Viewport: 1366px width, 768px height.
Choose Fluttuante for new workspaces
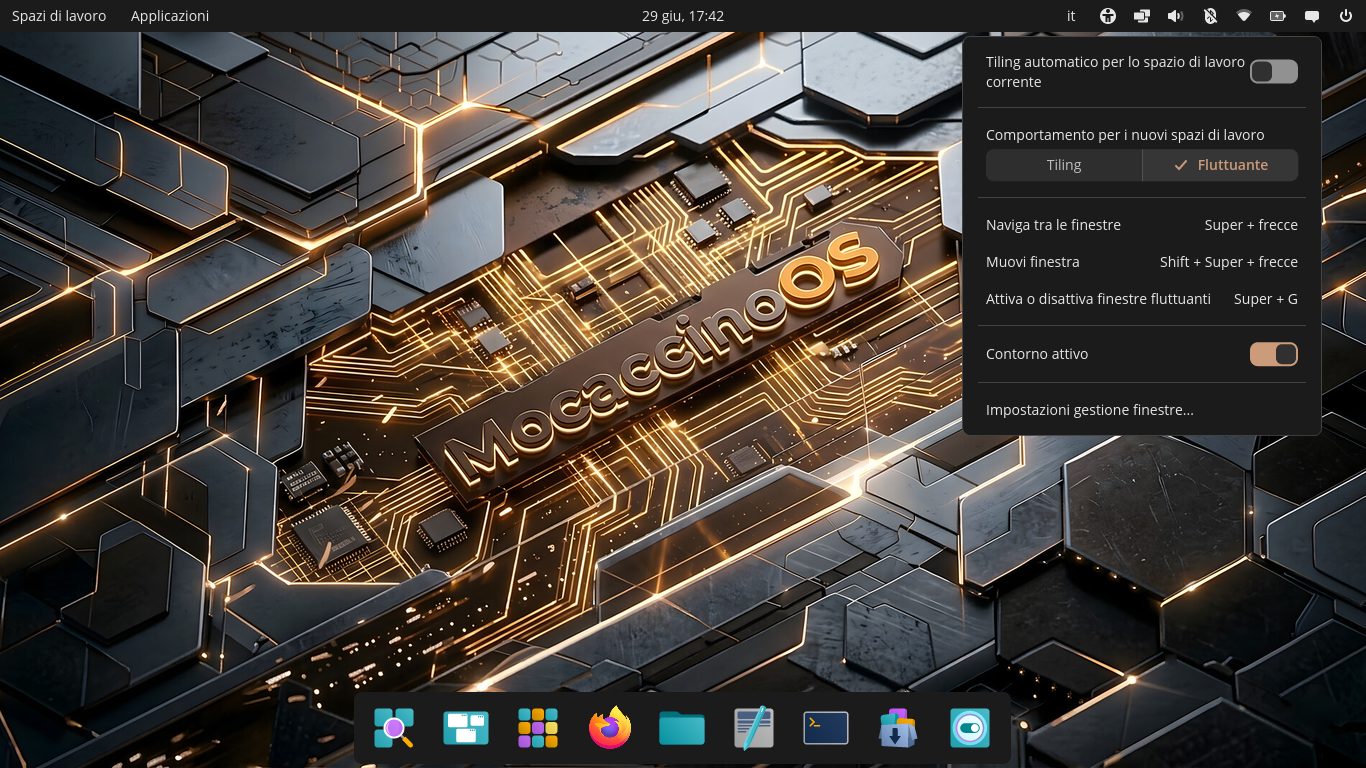(x=1220, y=165)
